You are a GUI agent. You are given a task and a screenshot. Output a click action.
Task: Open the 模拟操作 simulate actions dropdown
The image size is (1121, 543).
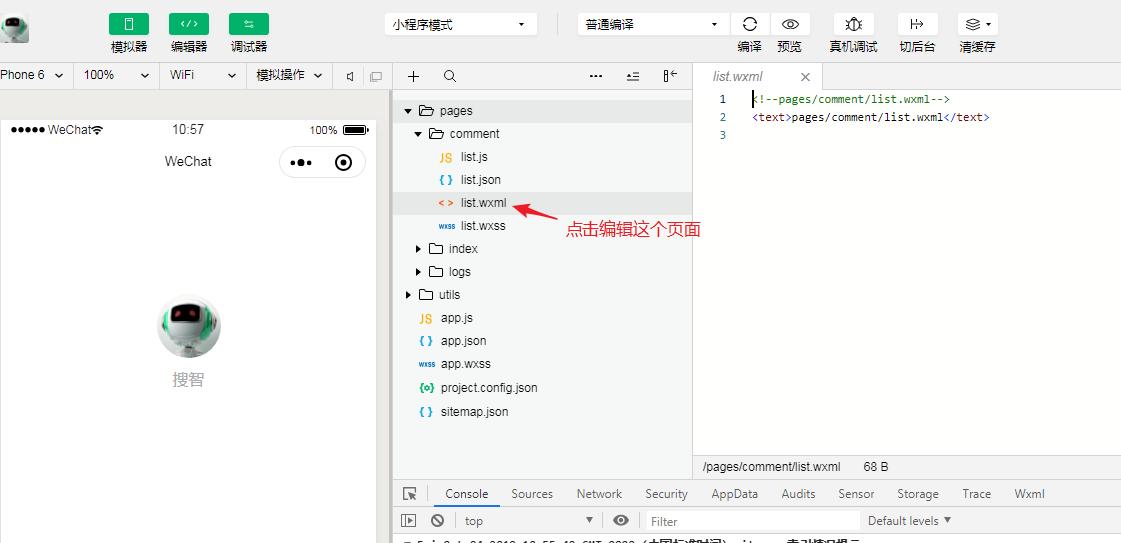[x=289, y=75]
